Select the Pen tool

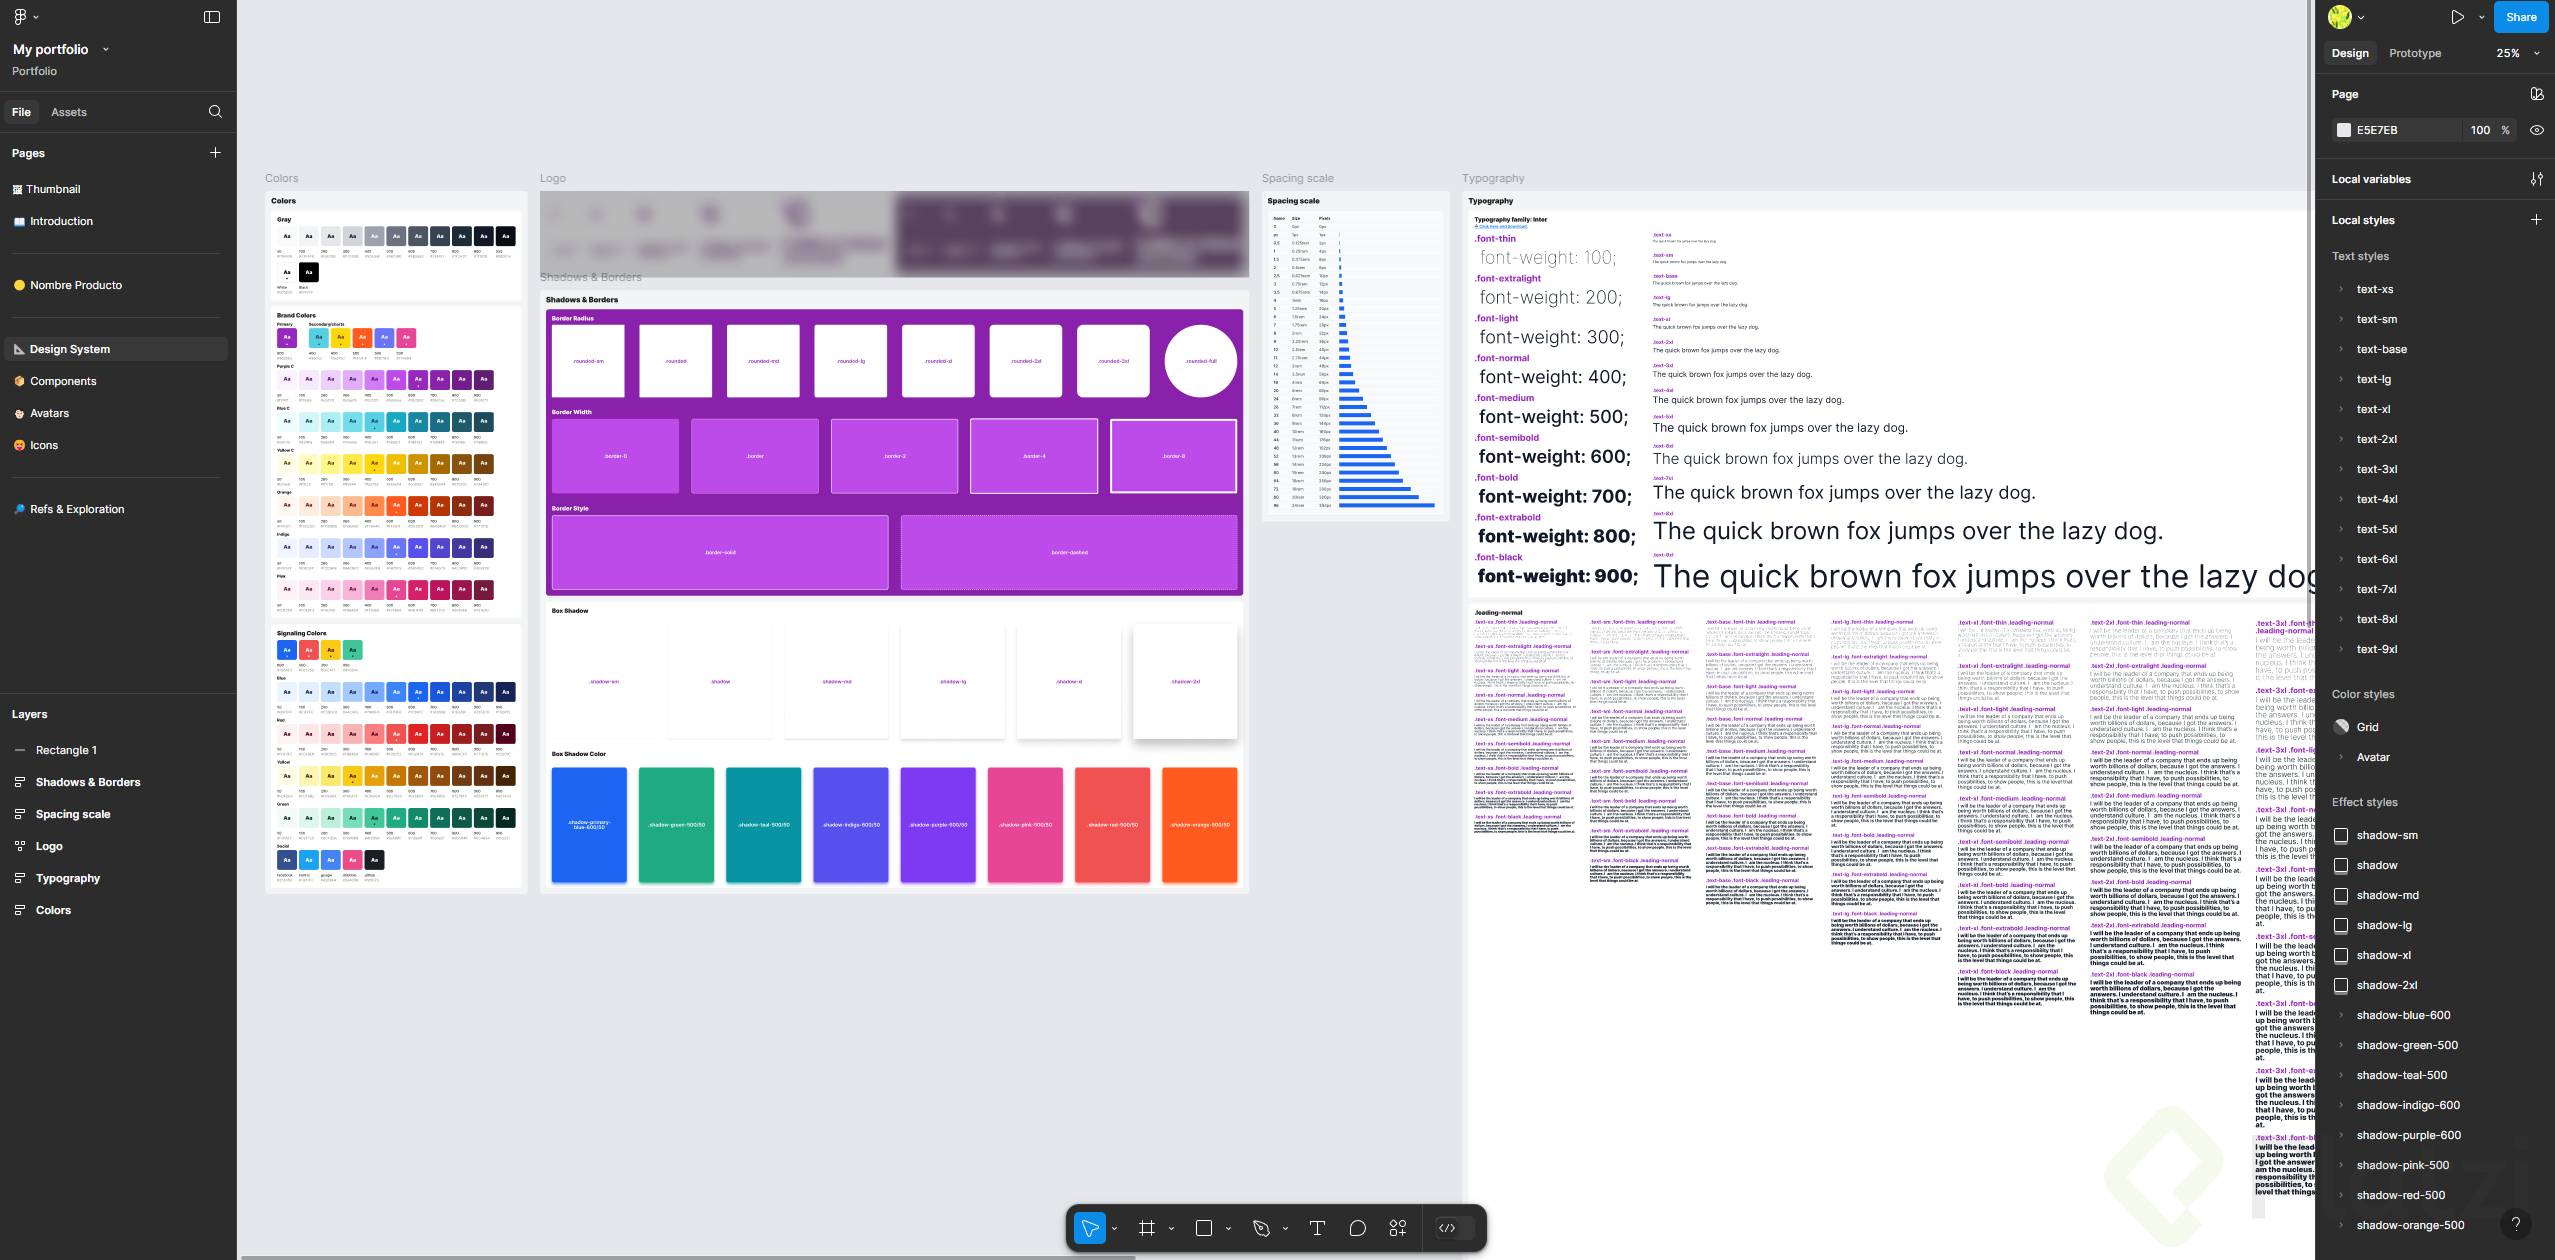[x=1261, y=1228]
